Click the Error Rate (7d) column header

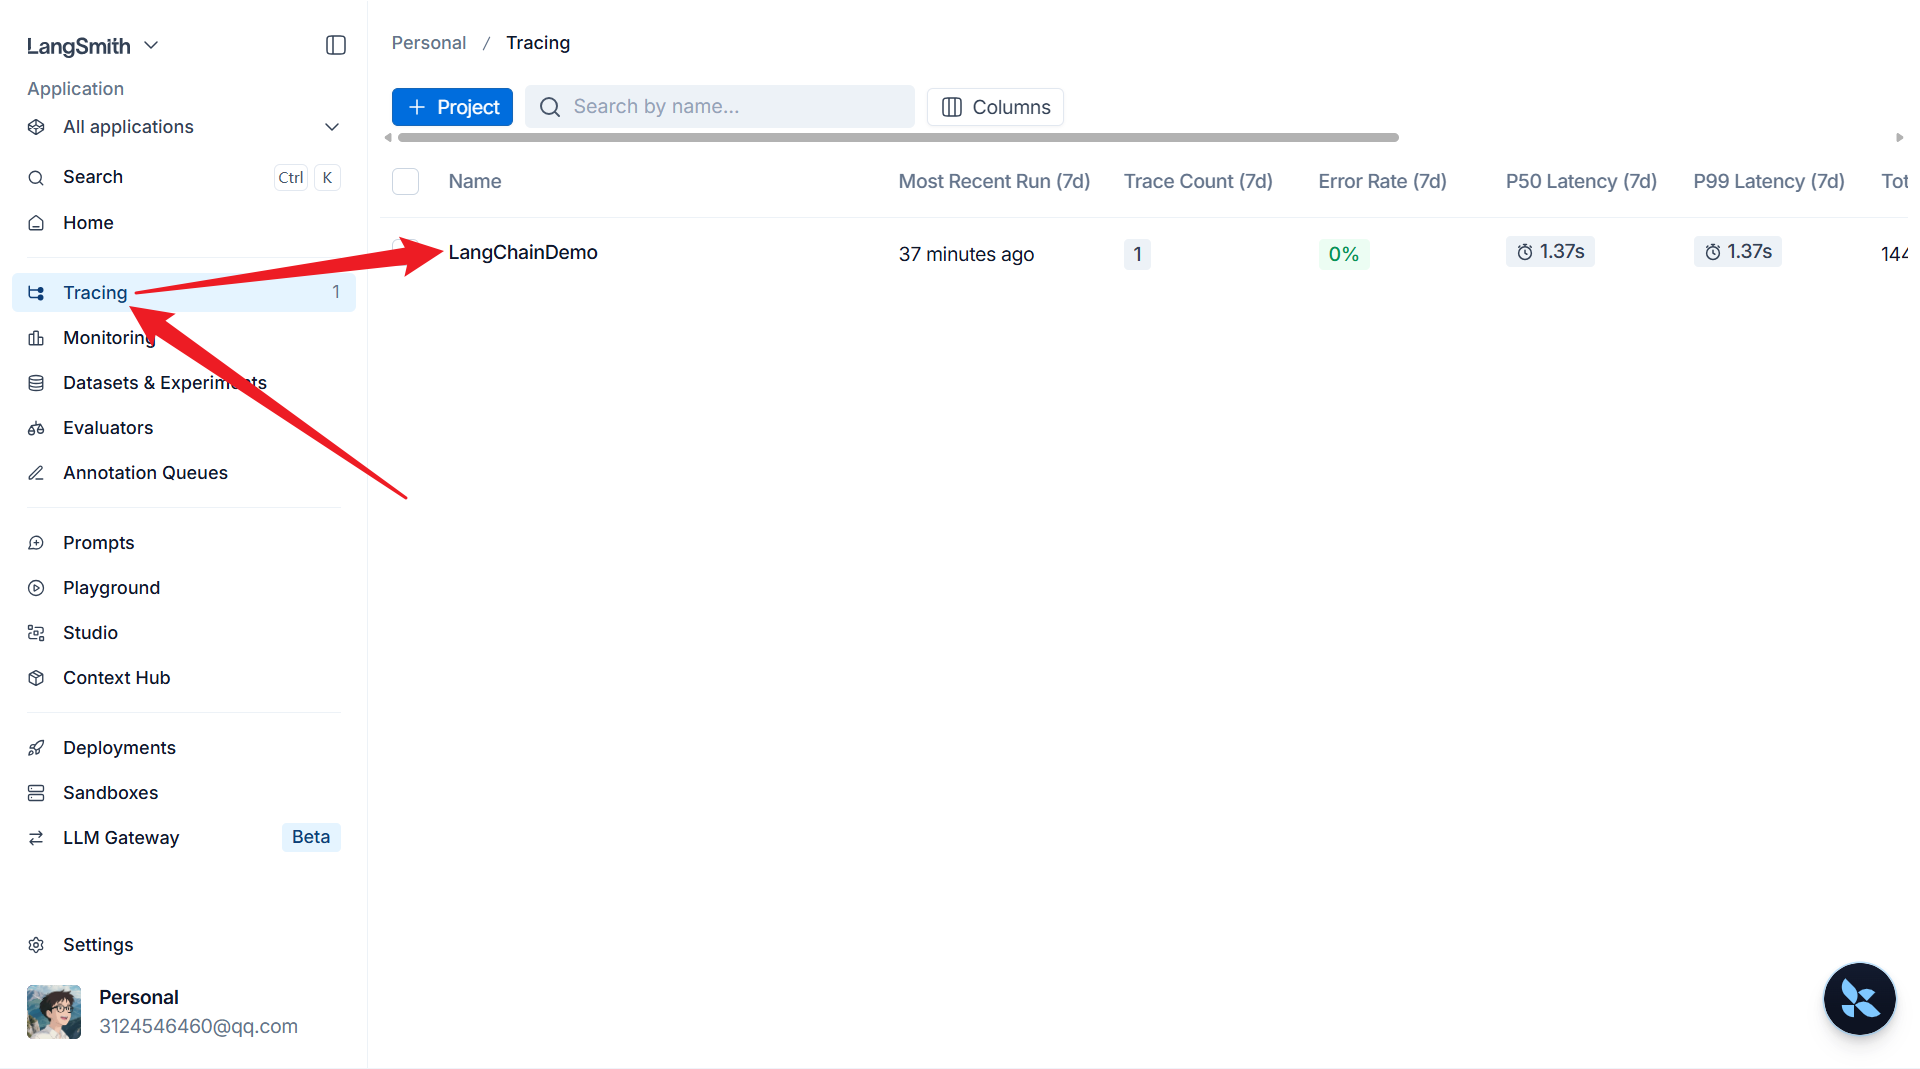1382,182
